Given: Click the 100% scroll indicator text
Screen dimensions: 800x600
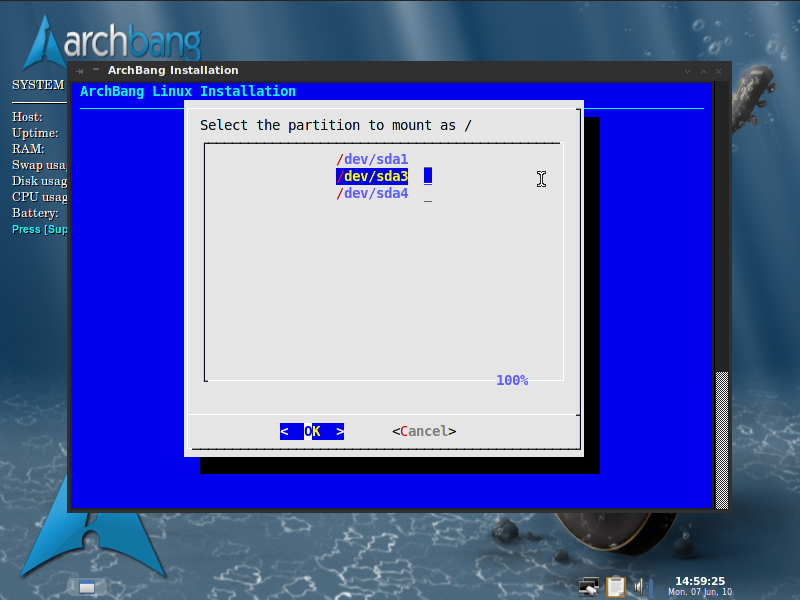Looking at the screenshot, I should [512, 381].
